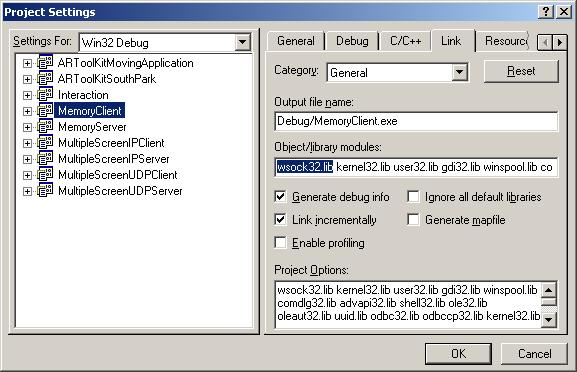577x372 pixels.
Task: Expand the Interaction tree node
Action: click(x=27, y=95)
